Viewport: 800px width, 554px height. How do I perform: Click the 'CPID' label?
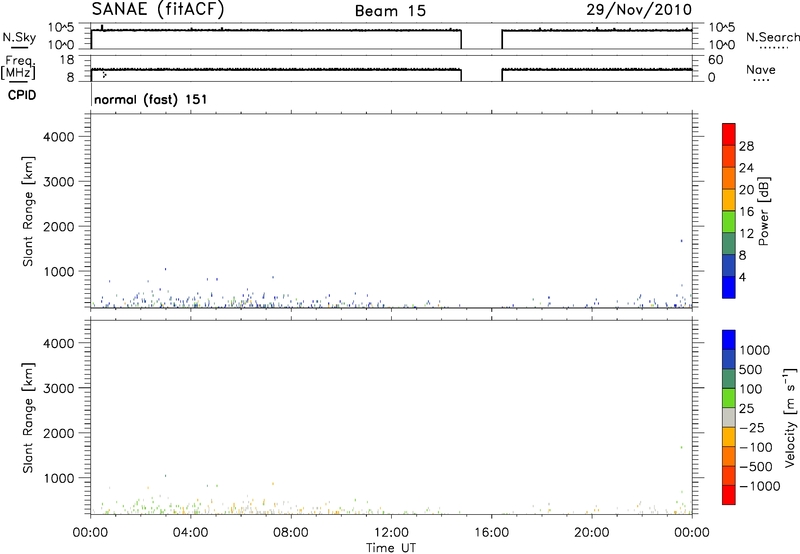(x=22, y=95)
